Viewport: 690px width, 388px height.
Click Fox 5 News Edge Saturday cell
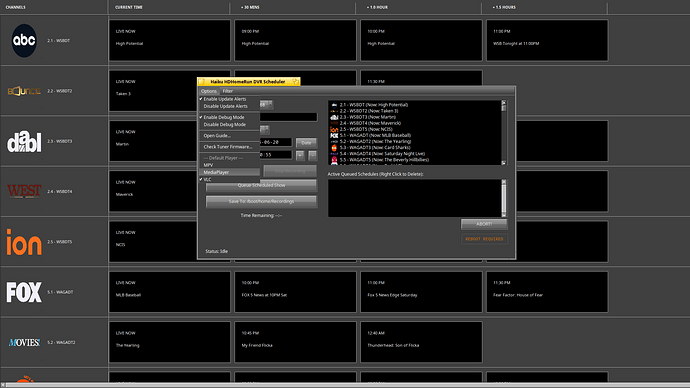(x=421, y=292)
